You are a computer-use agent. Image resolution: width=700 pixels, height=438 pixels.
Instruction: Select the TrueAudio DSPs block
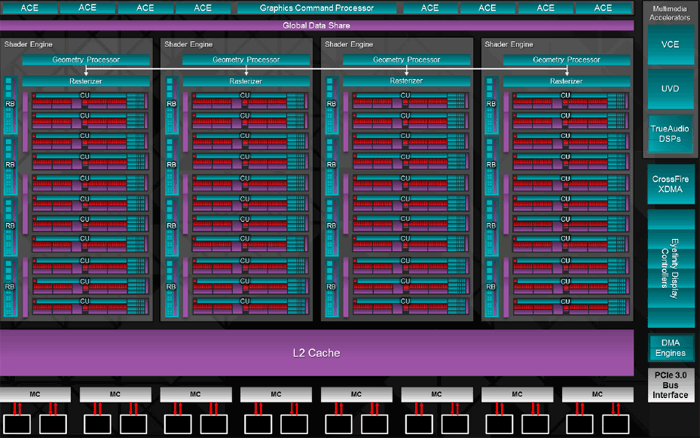pos(670,134)
